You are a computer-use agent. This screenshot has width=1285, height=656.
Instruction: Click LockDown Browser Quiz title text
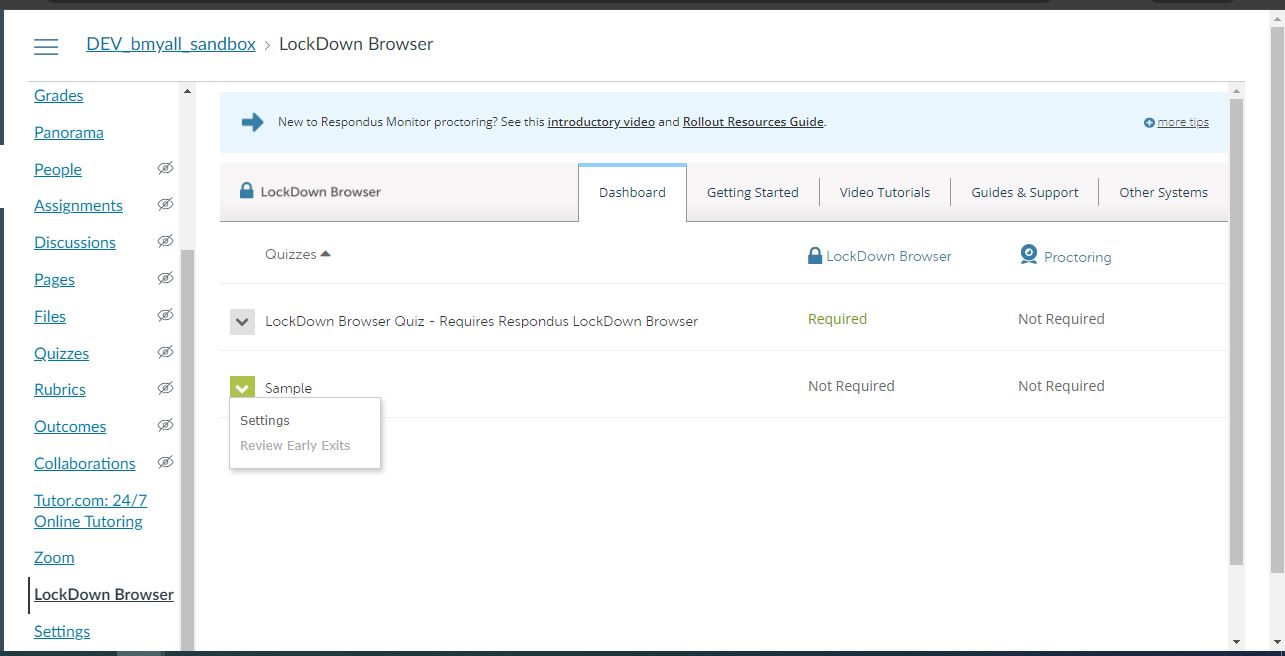tap(481, 321)
